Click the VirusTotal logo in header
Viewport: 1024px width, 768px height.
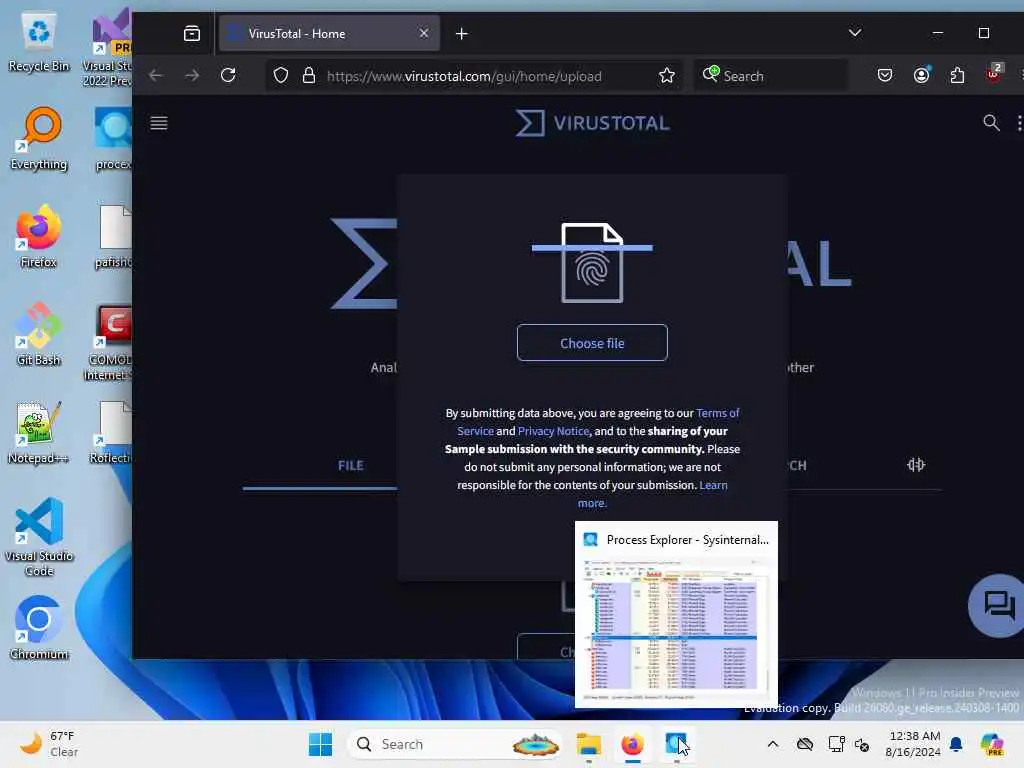(x=592, y=123)
